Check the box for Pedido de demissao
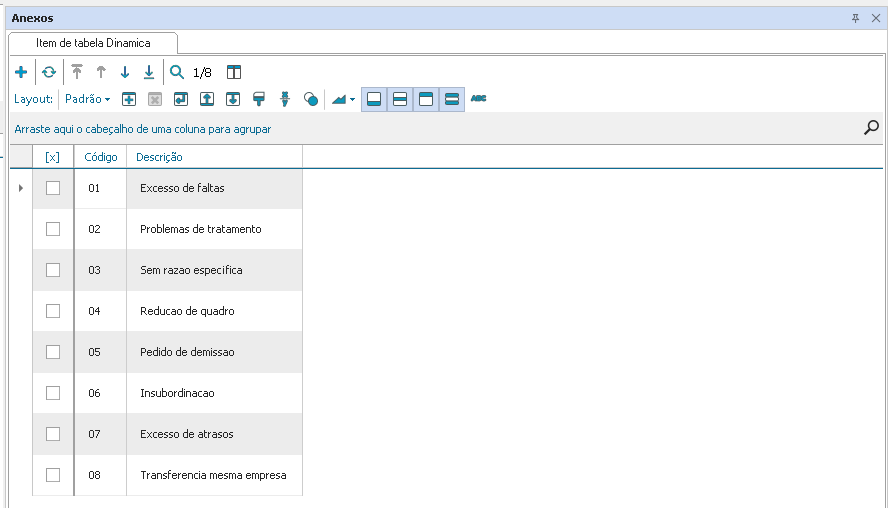 pyautogui.click(x=53, y=352)
